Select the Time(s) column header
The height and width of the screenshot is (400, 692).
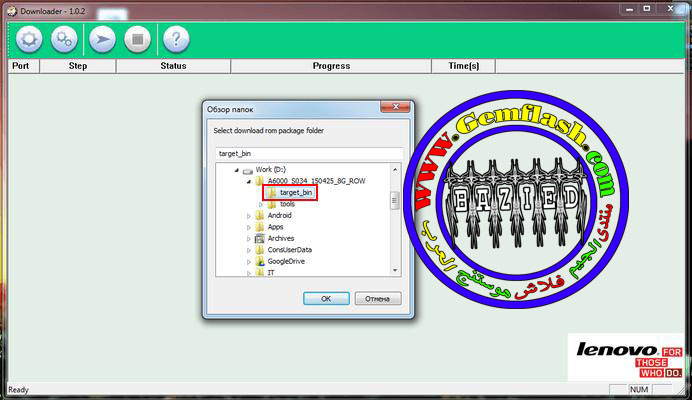pos(463,66)
